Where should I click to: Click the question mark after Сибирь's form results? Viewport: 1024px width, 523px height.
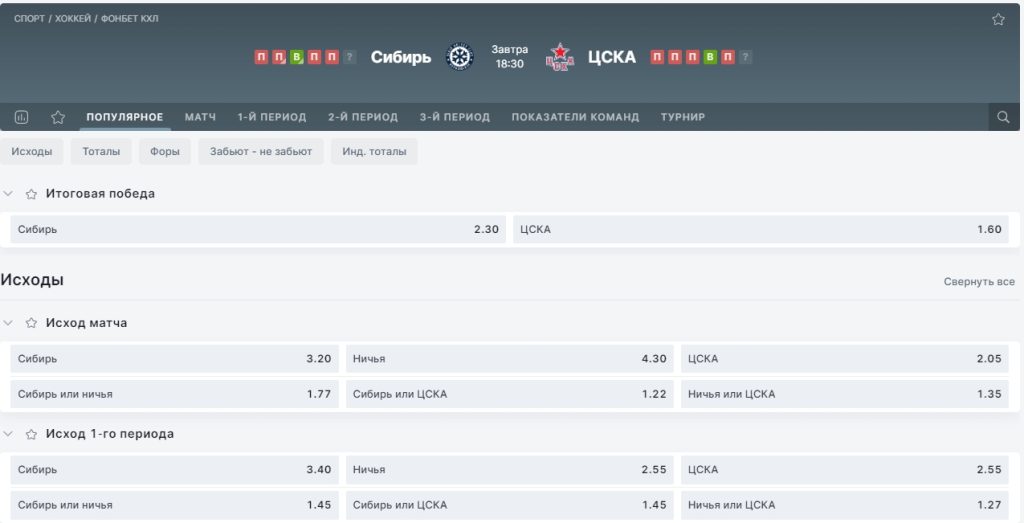(x=349, y=57)
